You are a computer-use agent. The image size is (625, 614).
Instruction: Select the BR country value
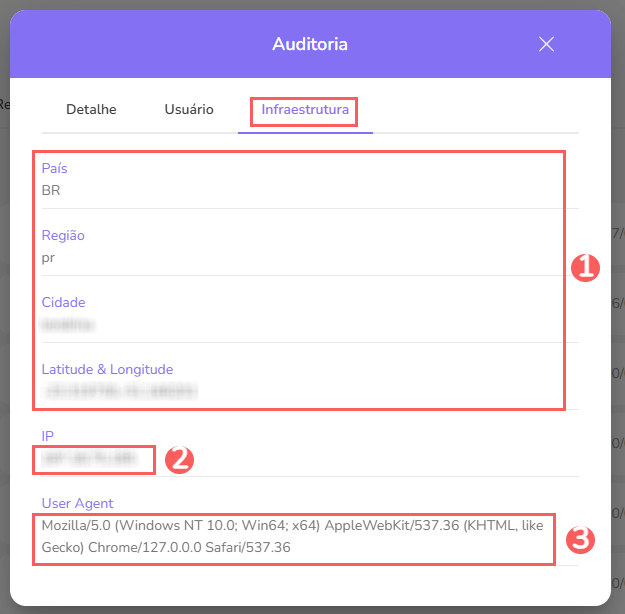51,190
